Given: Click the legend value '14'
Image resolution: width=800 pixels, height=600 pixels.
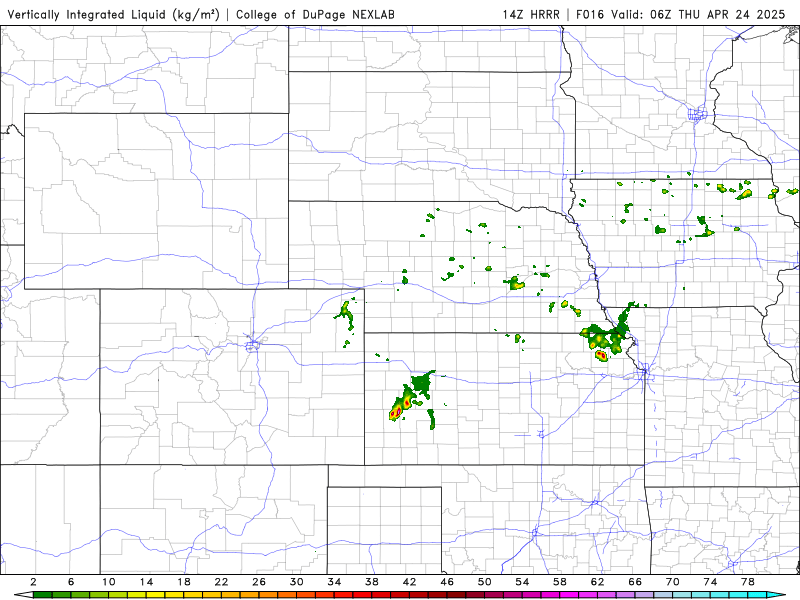Looking at the screenshot, I should point(146,582).
